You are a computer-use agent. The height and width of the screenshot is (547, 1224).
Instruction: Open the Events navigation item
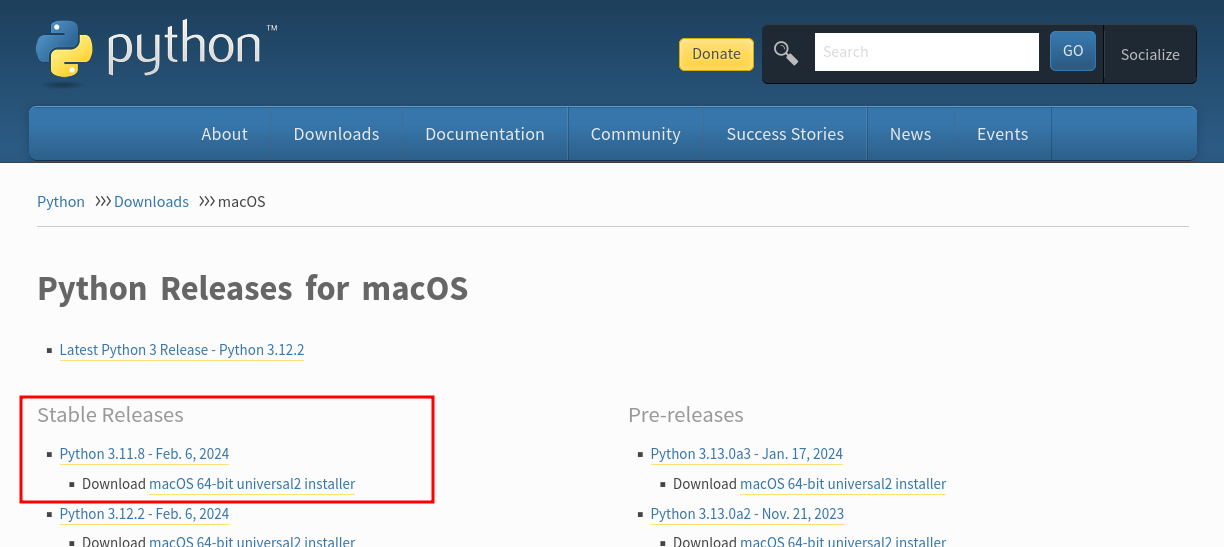[1002, 134]
